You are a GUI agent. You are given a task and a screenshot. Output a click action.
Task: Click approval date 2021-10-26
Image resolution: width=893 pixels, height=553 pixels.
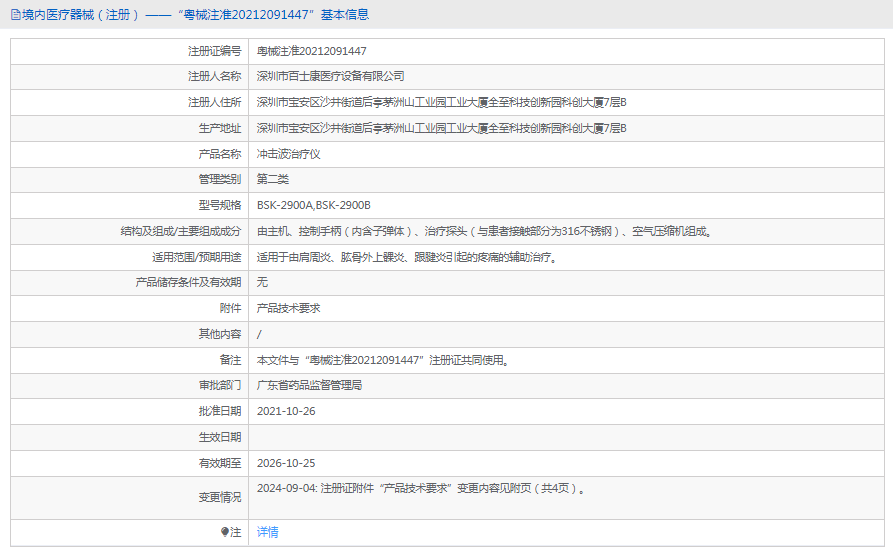click(x=286, y=411)
